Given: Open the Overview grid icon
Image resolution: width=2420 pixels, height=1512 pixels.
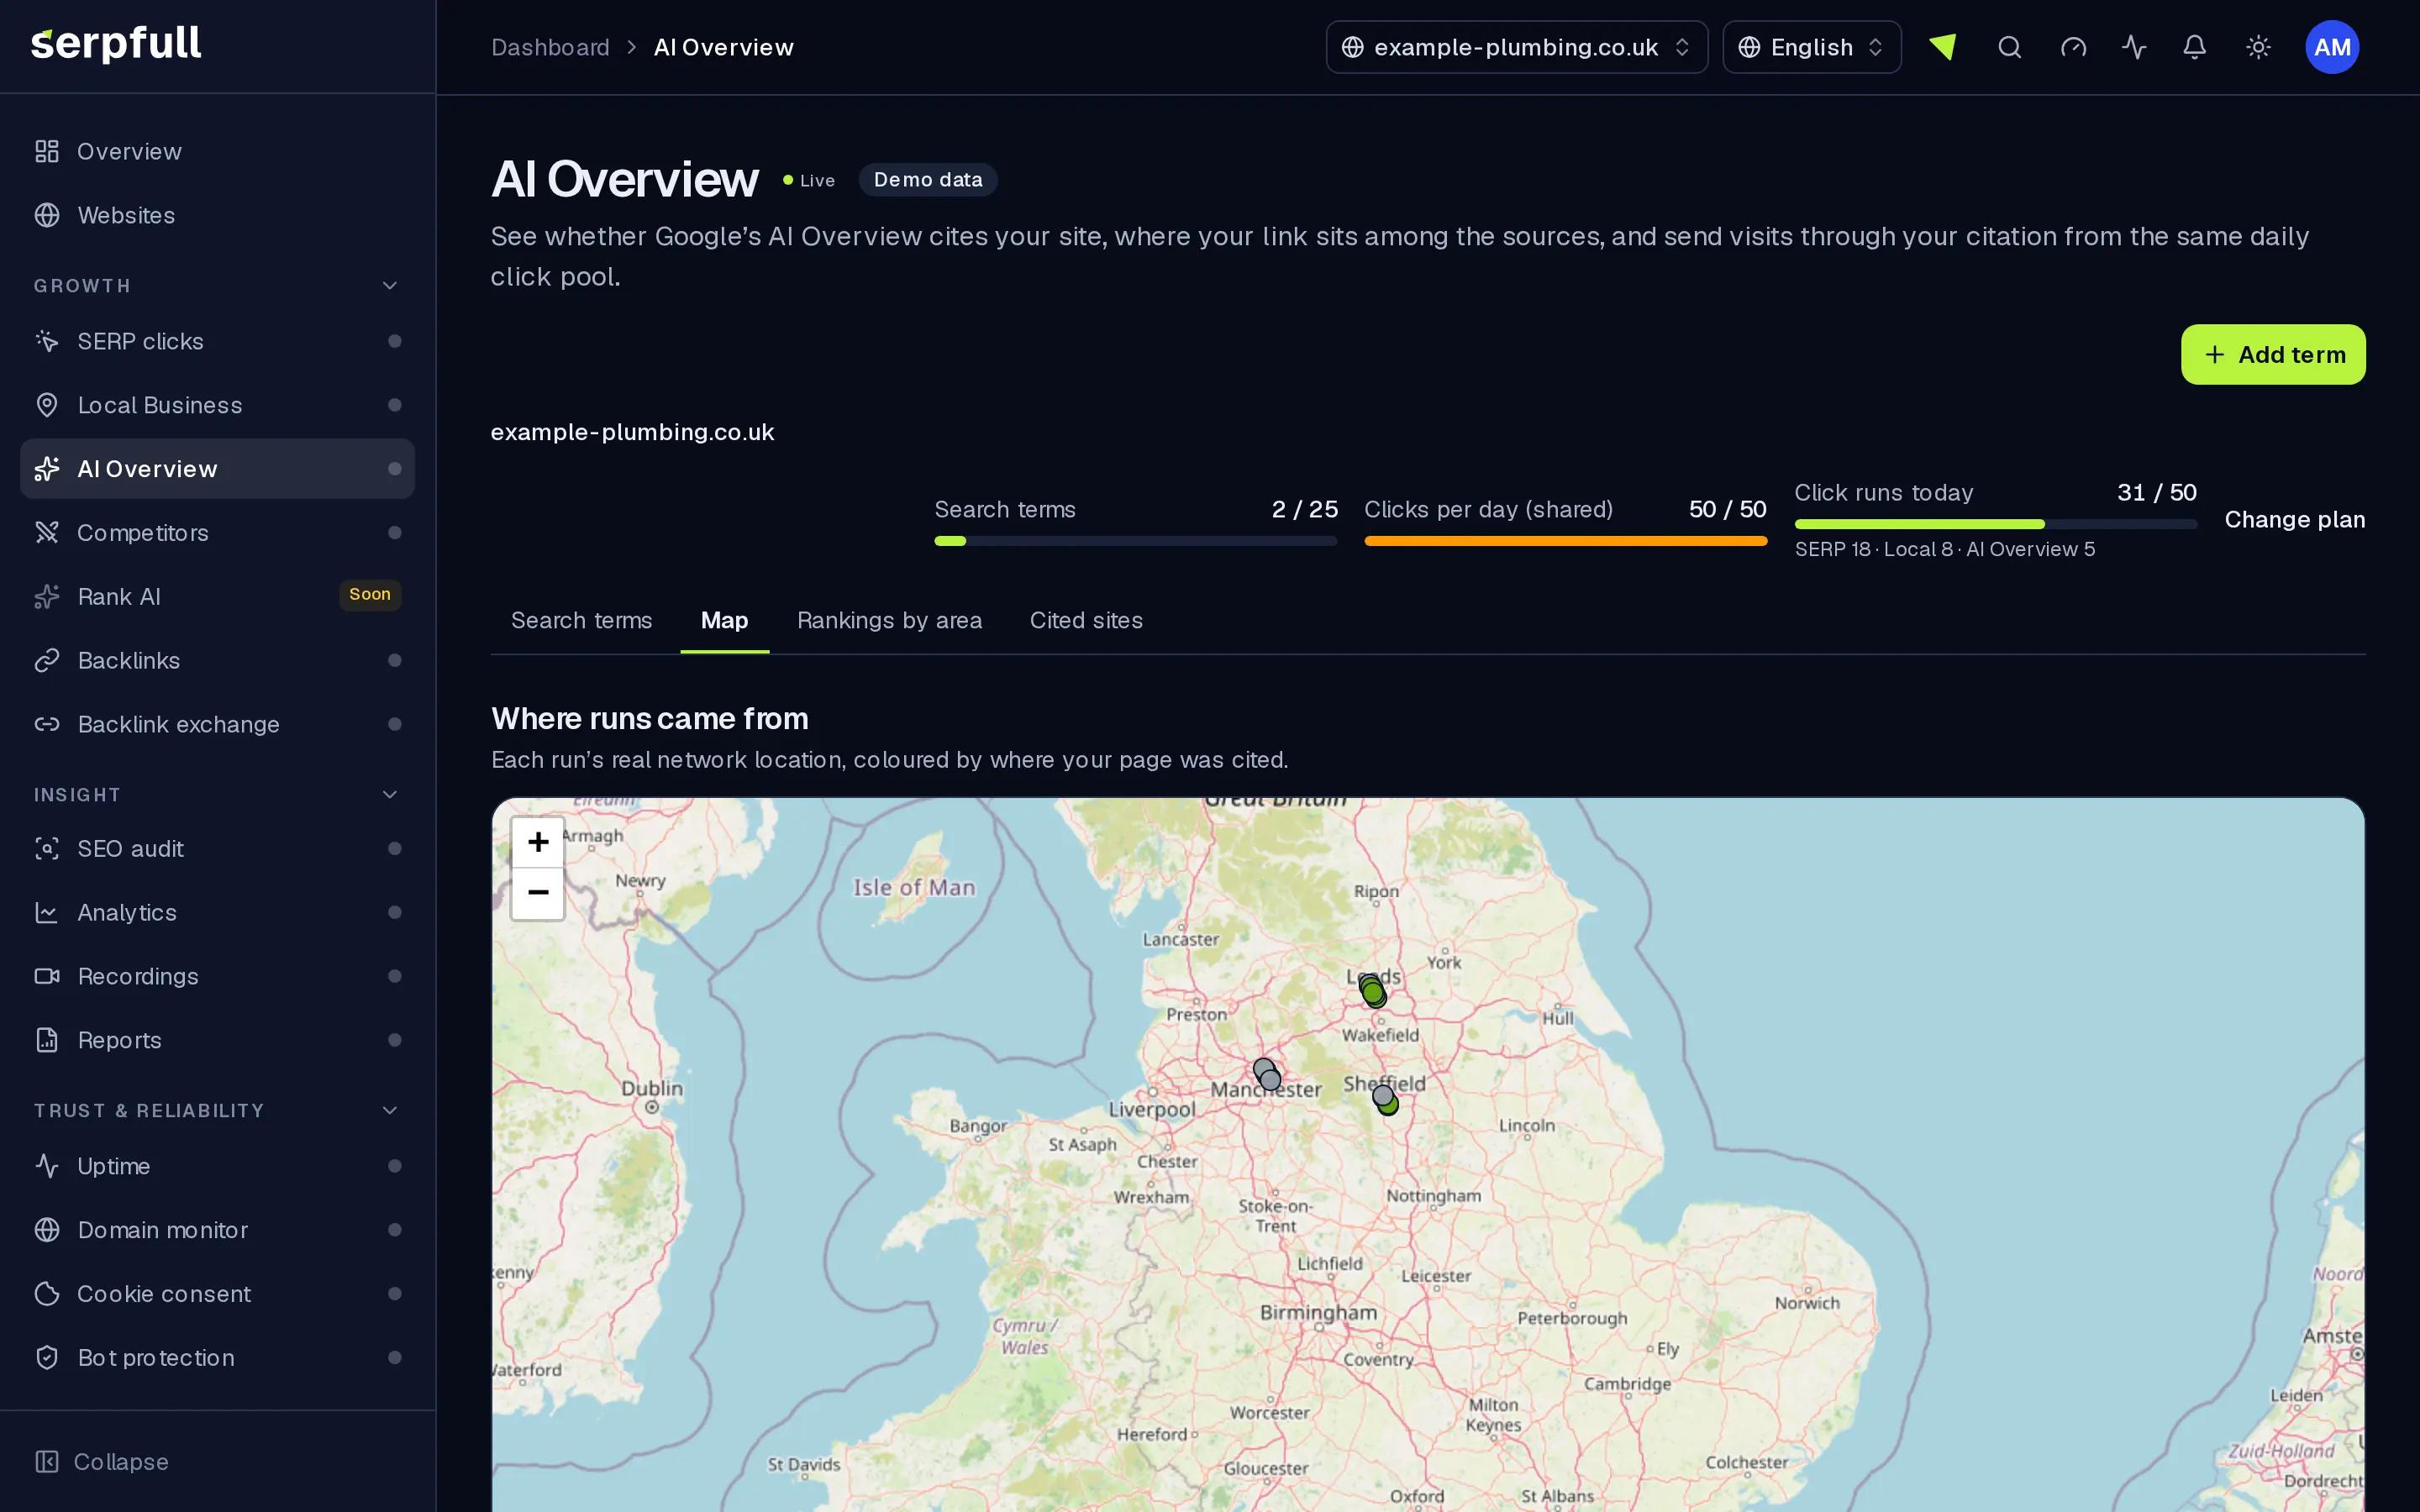Looking at the screenshot, I should 47,151.
